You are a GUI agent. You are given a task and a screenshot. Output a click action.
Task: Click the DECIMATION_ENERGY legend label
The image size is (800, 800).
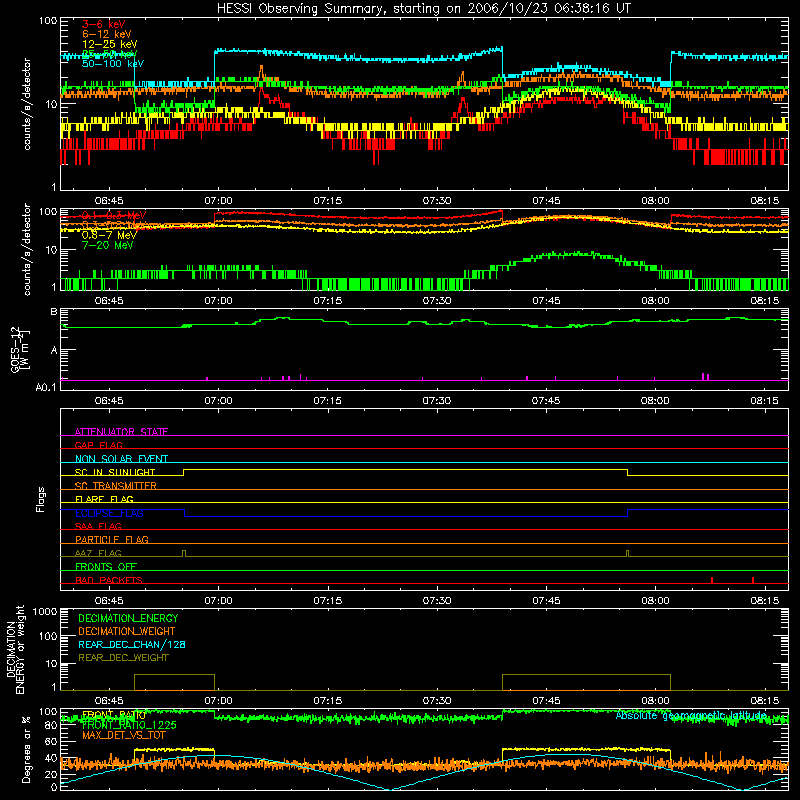coord(128,618)
